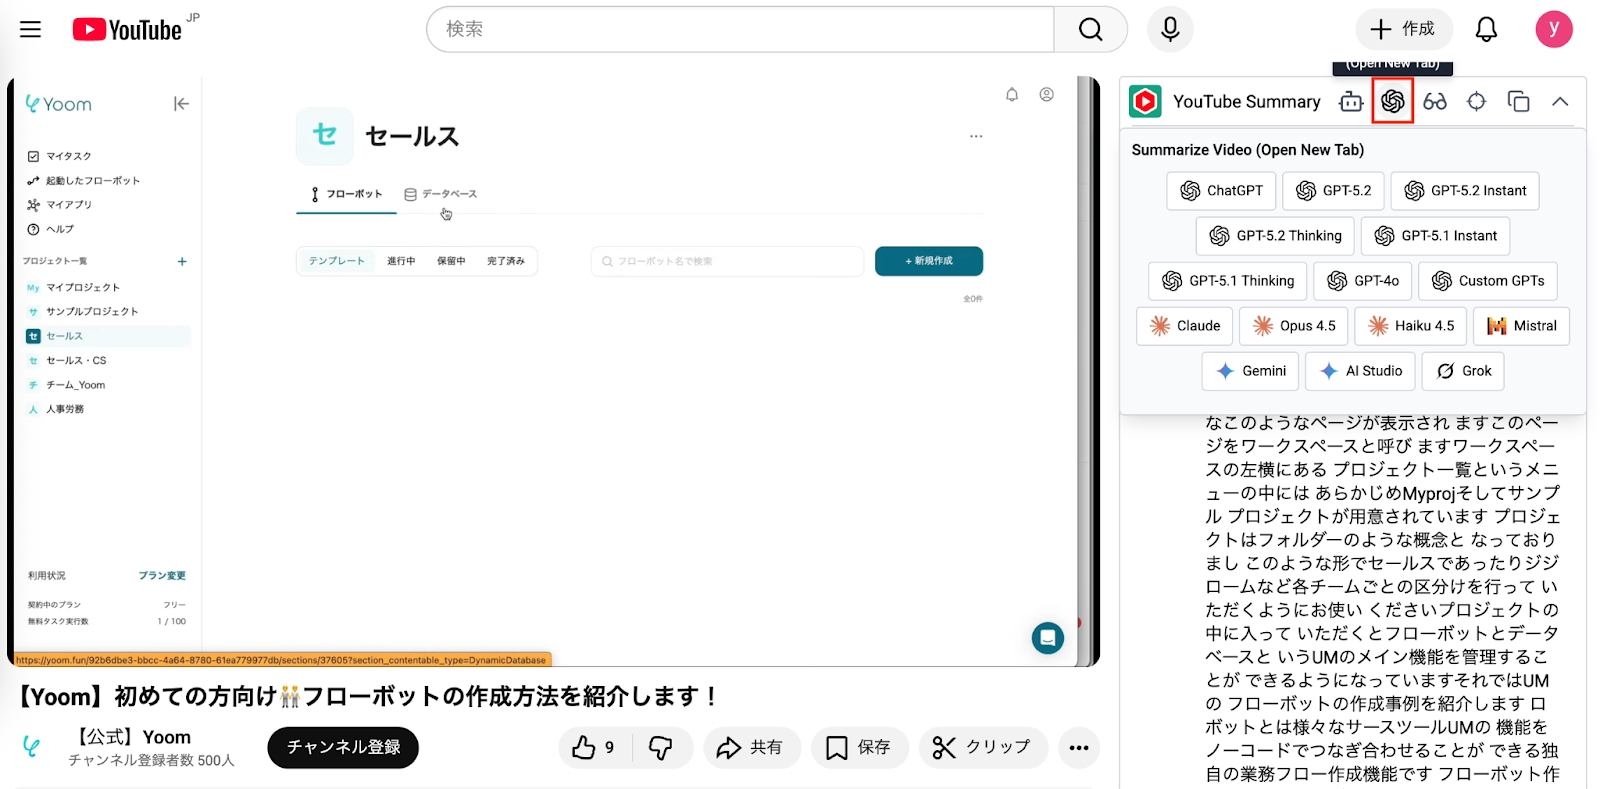Viewport: 1600px width, 789px height.
Task: Pick GPT-5.1 Thinking model
Action: (x=1227, y=281)
